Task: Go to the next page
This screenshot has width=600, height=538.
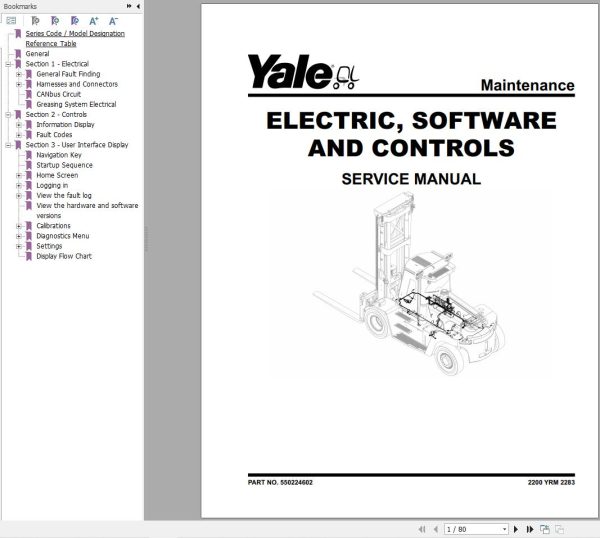Action: click(516, 529)
